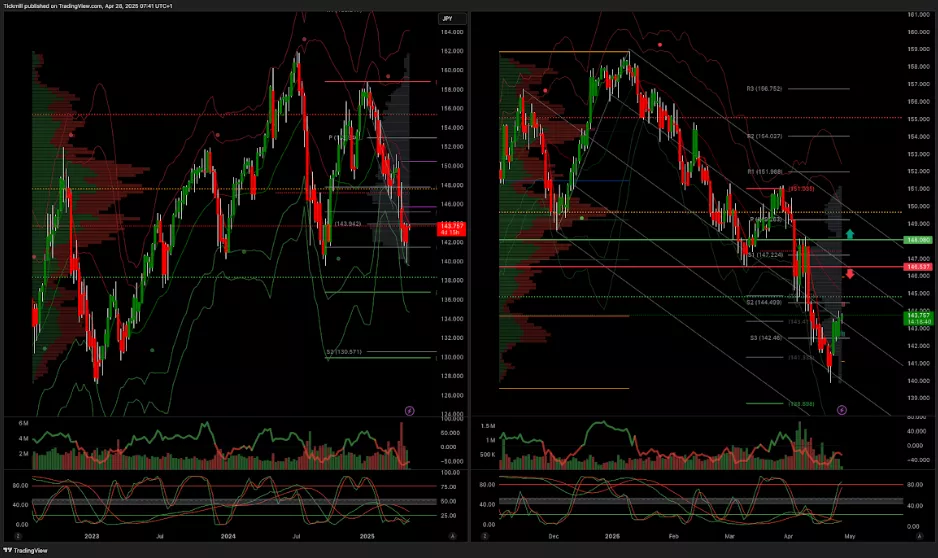Click the green 143.757 price tag on right chart
Screen dimensions: 938x558
click(917, 318)
